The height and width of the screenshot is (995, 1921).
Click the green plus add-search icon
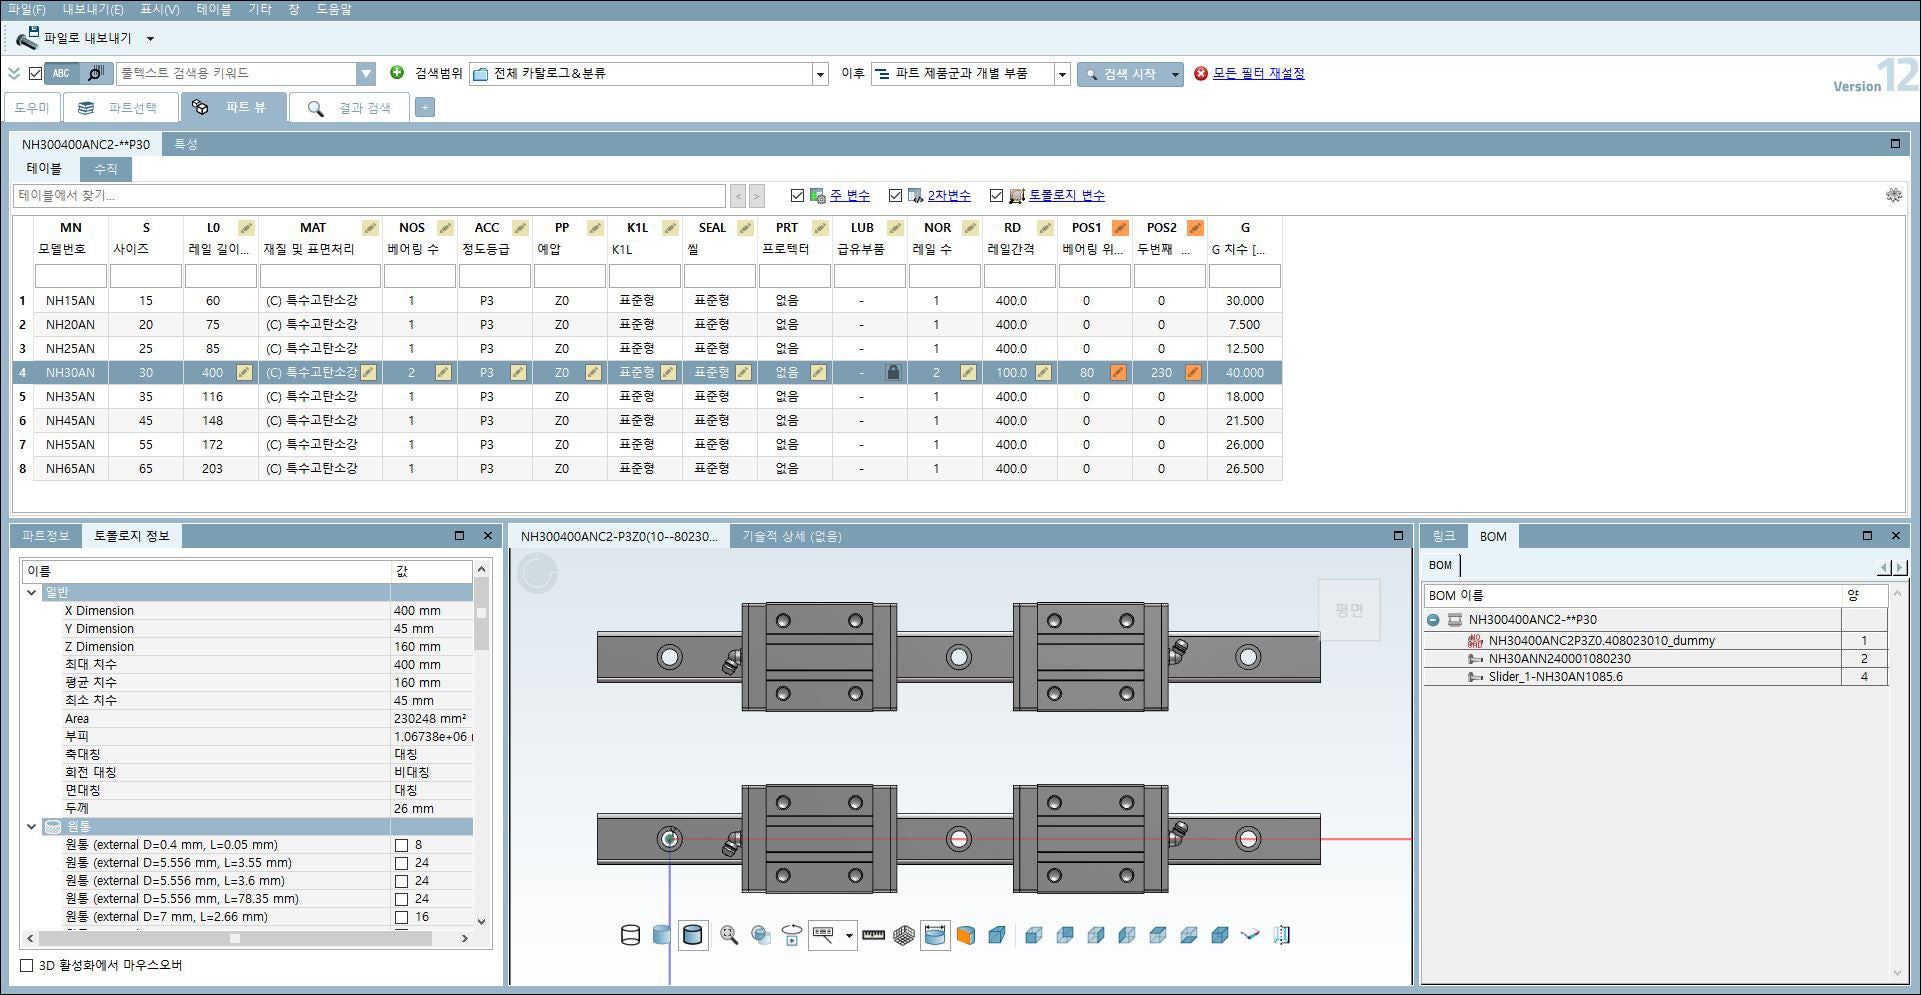coord(397,73)
